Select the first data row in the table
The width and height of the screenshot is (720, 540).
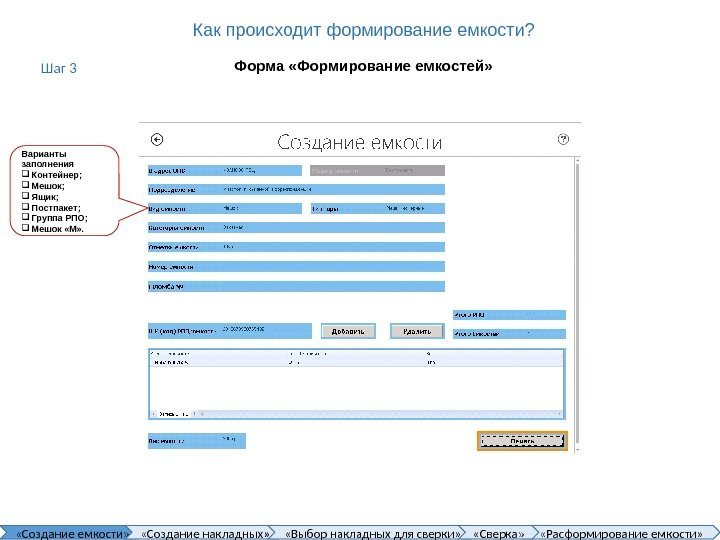point(357,362)
